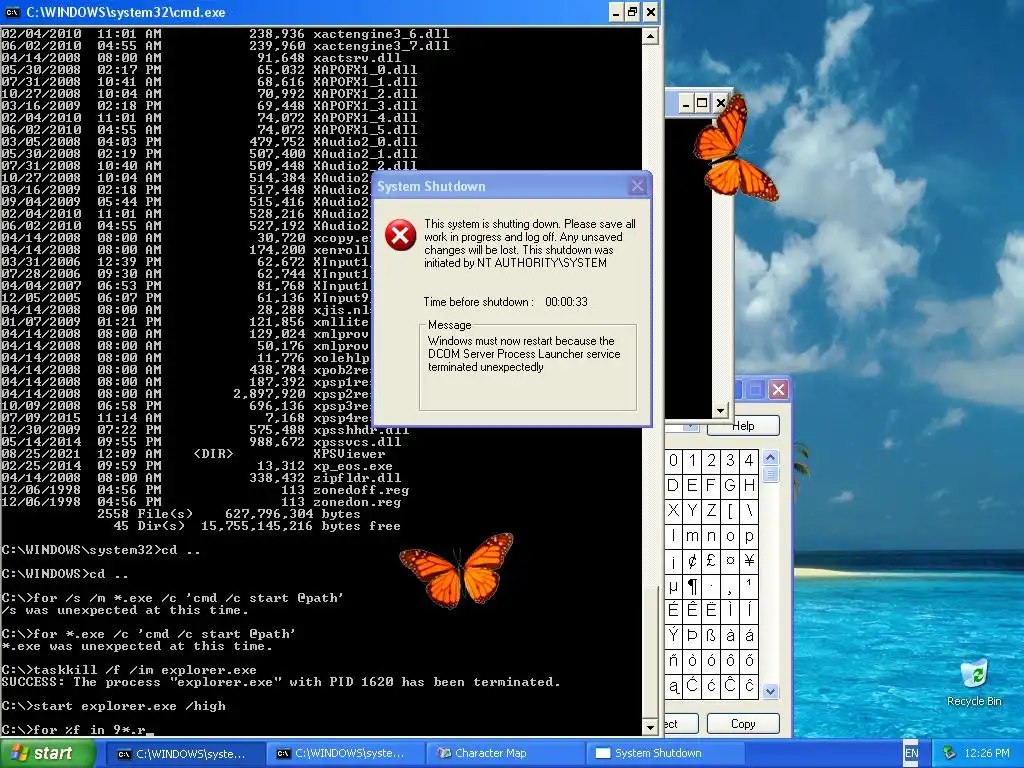Select the ñ character in Character Map
Viewport: 1024px width, 768px height.
(x=673, y=660)
